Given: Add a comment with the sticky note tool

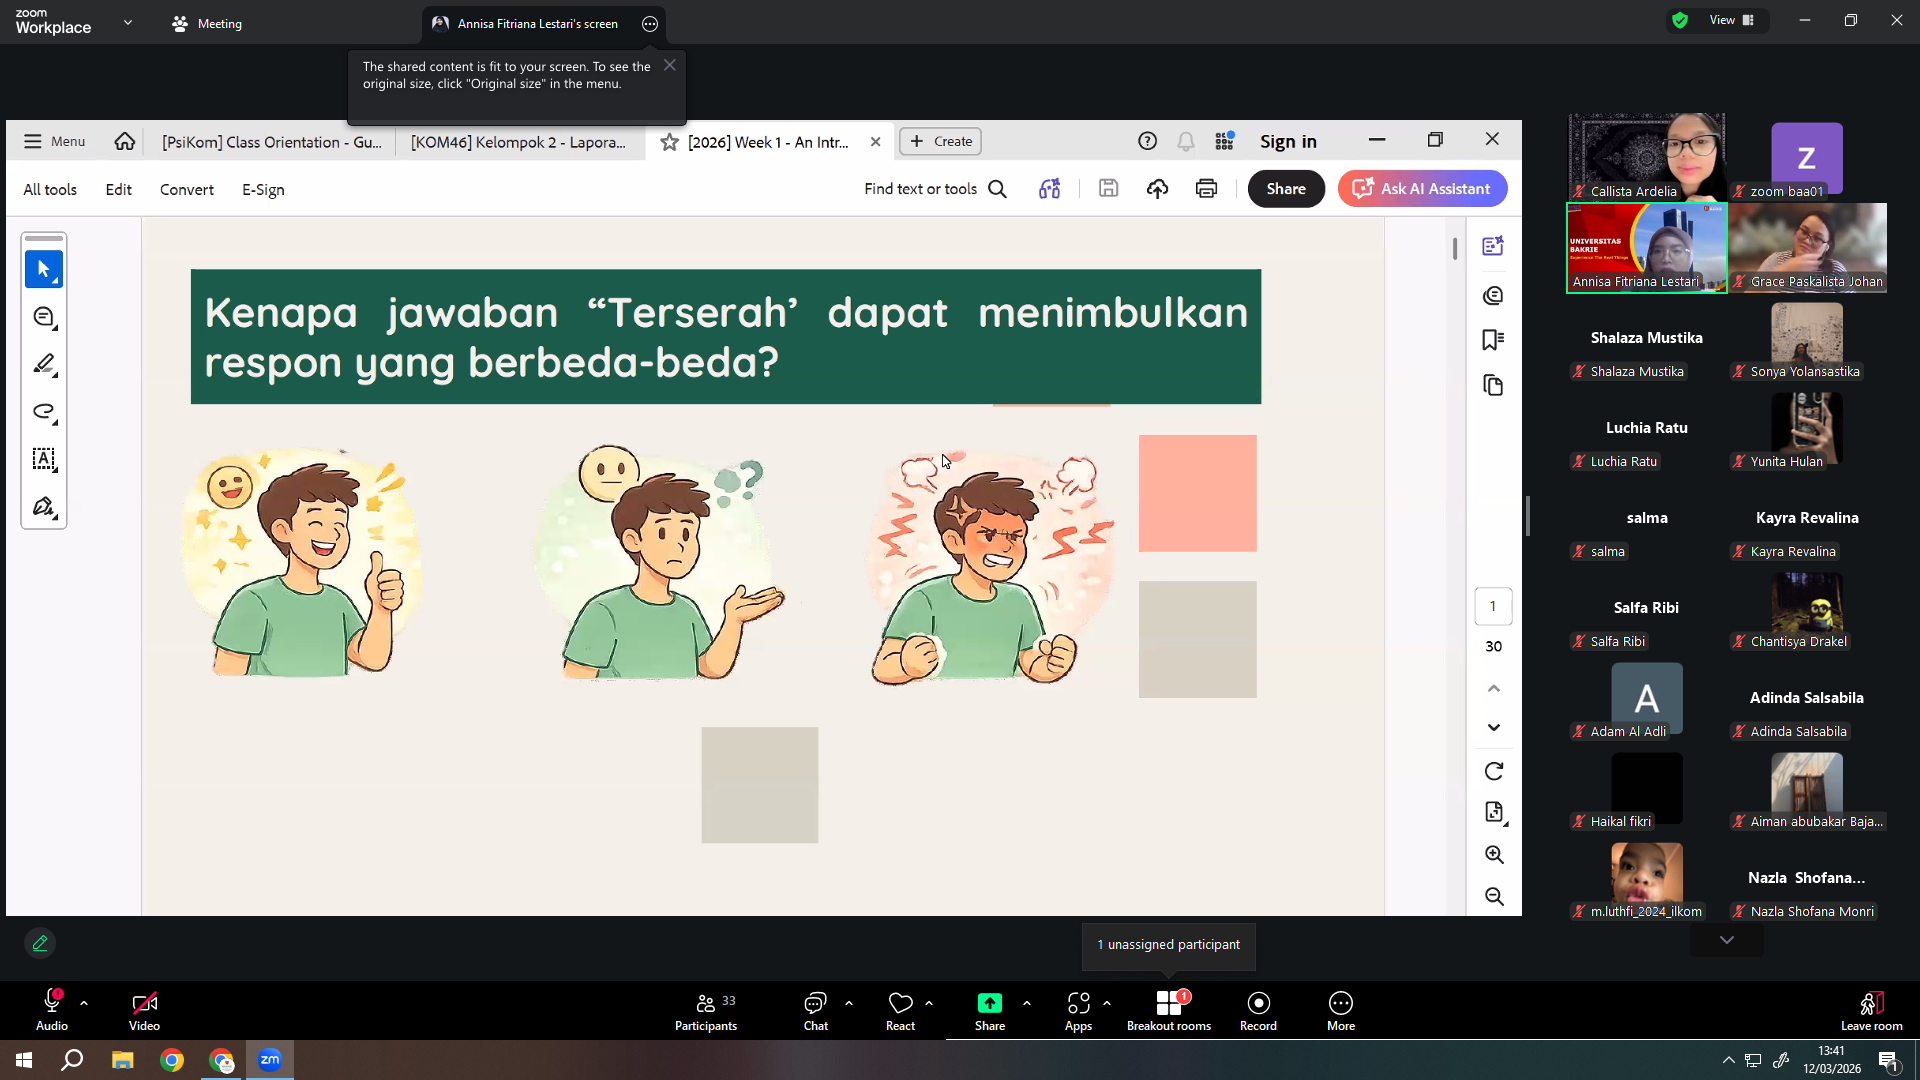Looking at the screenshot, I should [x=44, y=317].
